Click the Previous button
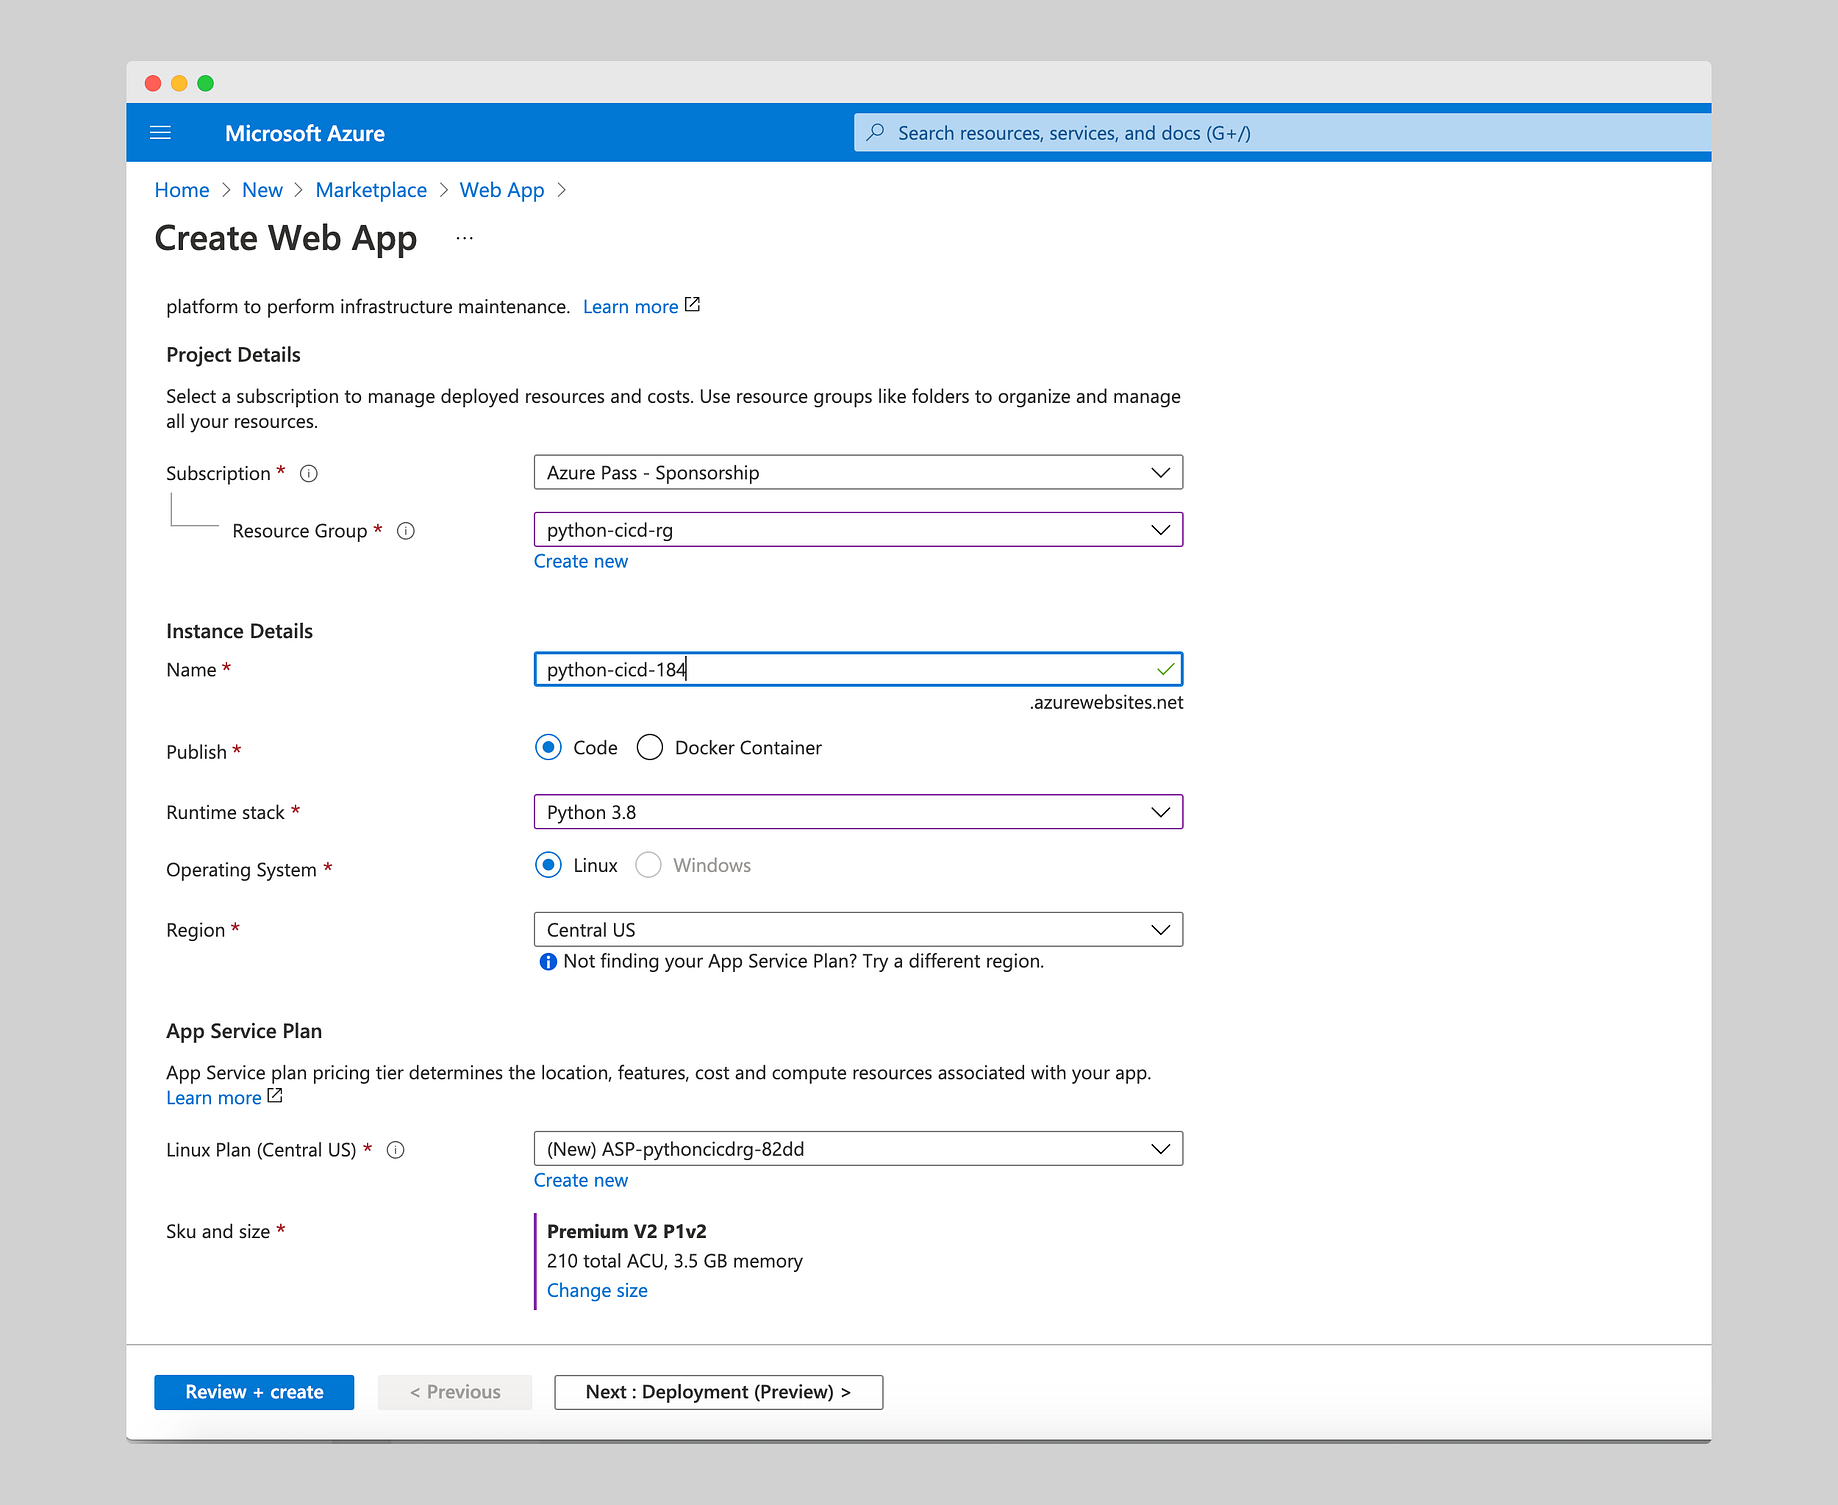 coord(455,1392)
